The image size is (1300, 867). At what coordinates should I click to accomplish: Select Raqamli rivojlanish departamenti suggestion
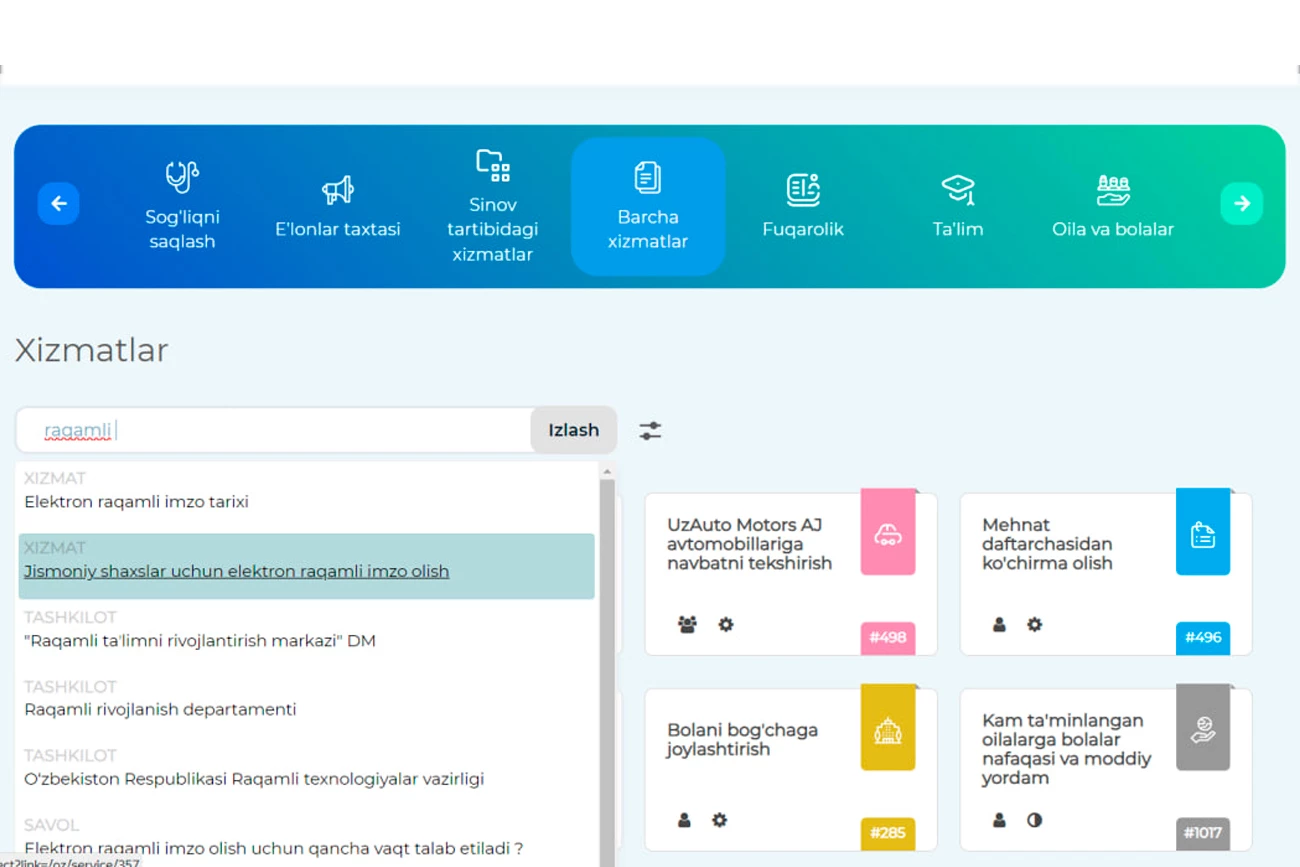306,699
